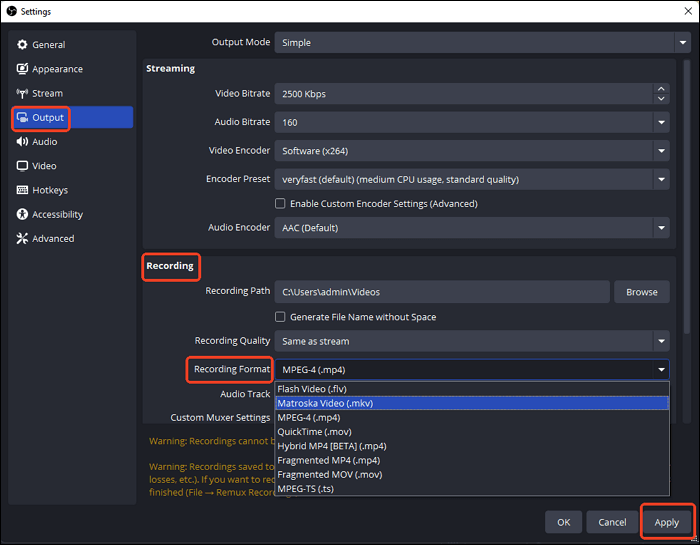This screenshot has width=700, height=545.
Task: Select the Hotkeys keyboard icon
Action: click(x=22, y=190)
